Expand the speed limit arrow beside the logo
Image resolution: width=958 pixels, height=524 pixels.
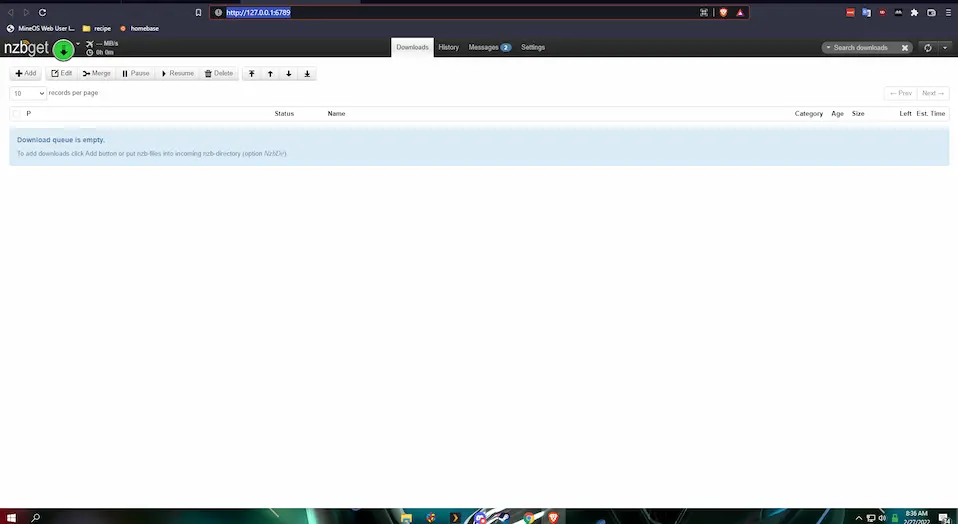[x=78, y=44]
